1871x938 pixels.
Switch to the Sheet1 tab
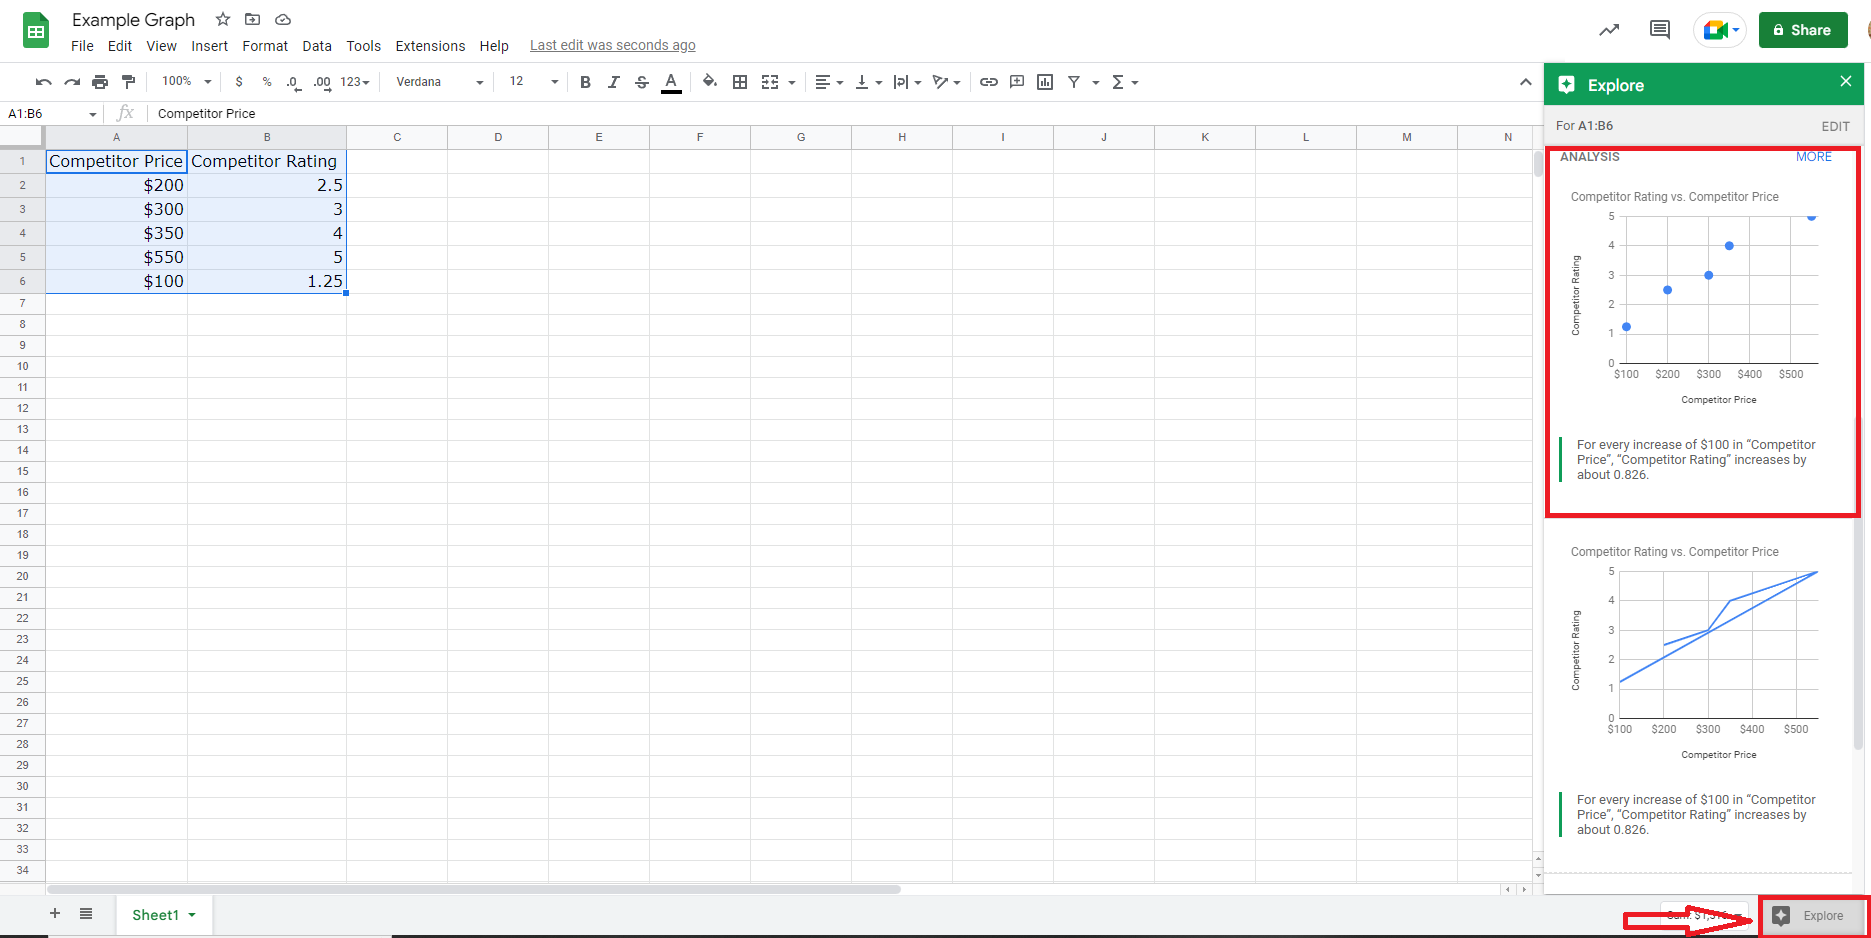tap(157, 914)
